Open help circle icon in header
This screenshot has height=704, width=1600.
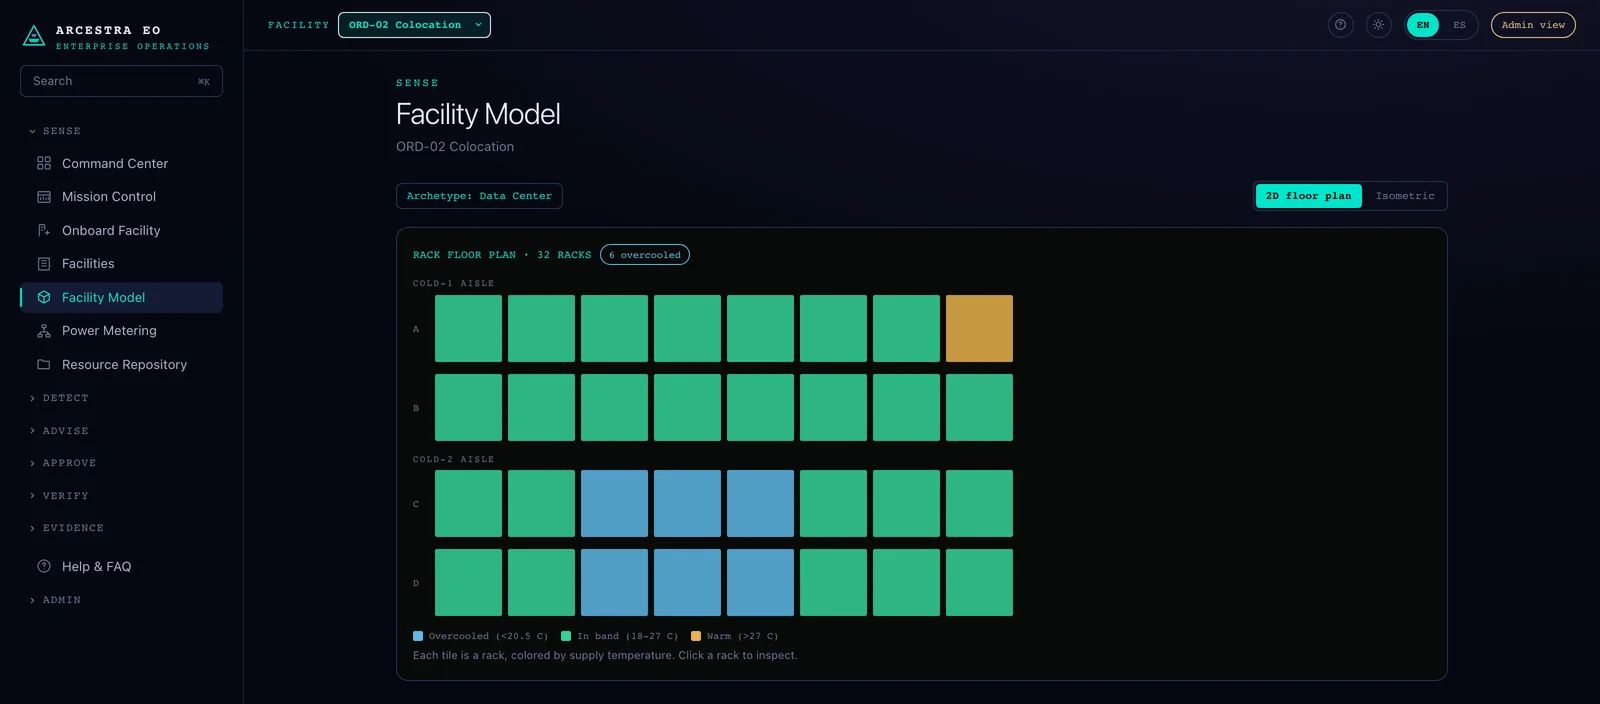[x=1341, y=25]
